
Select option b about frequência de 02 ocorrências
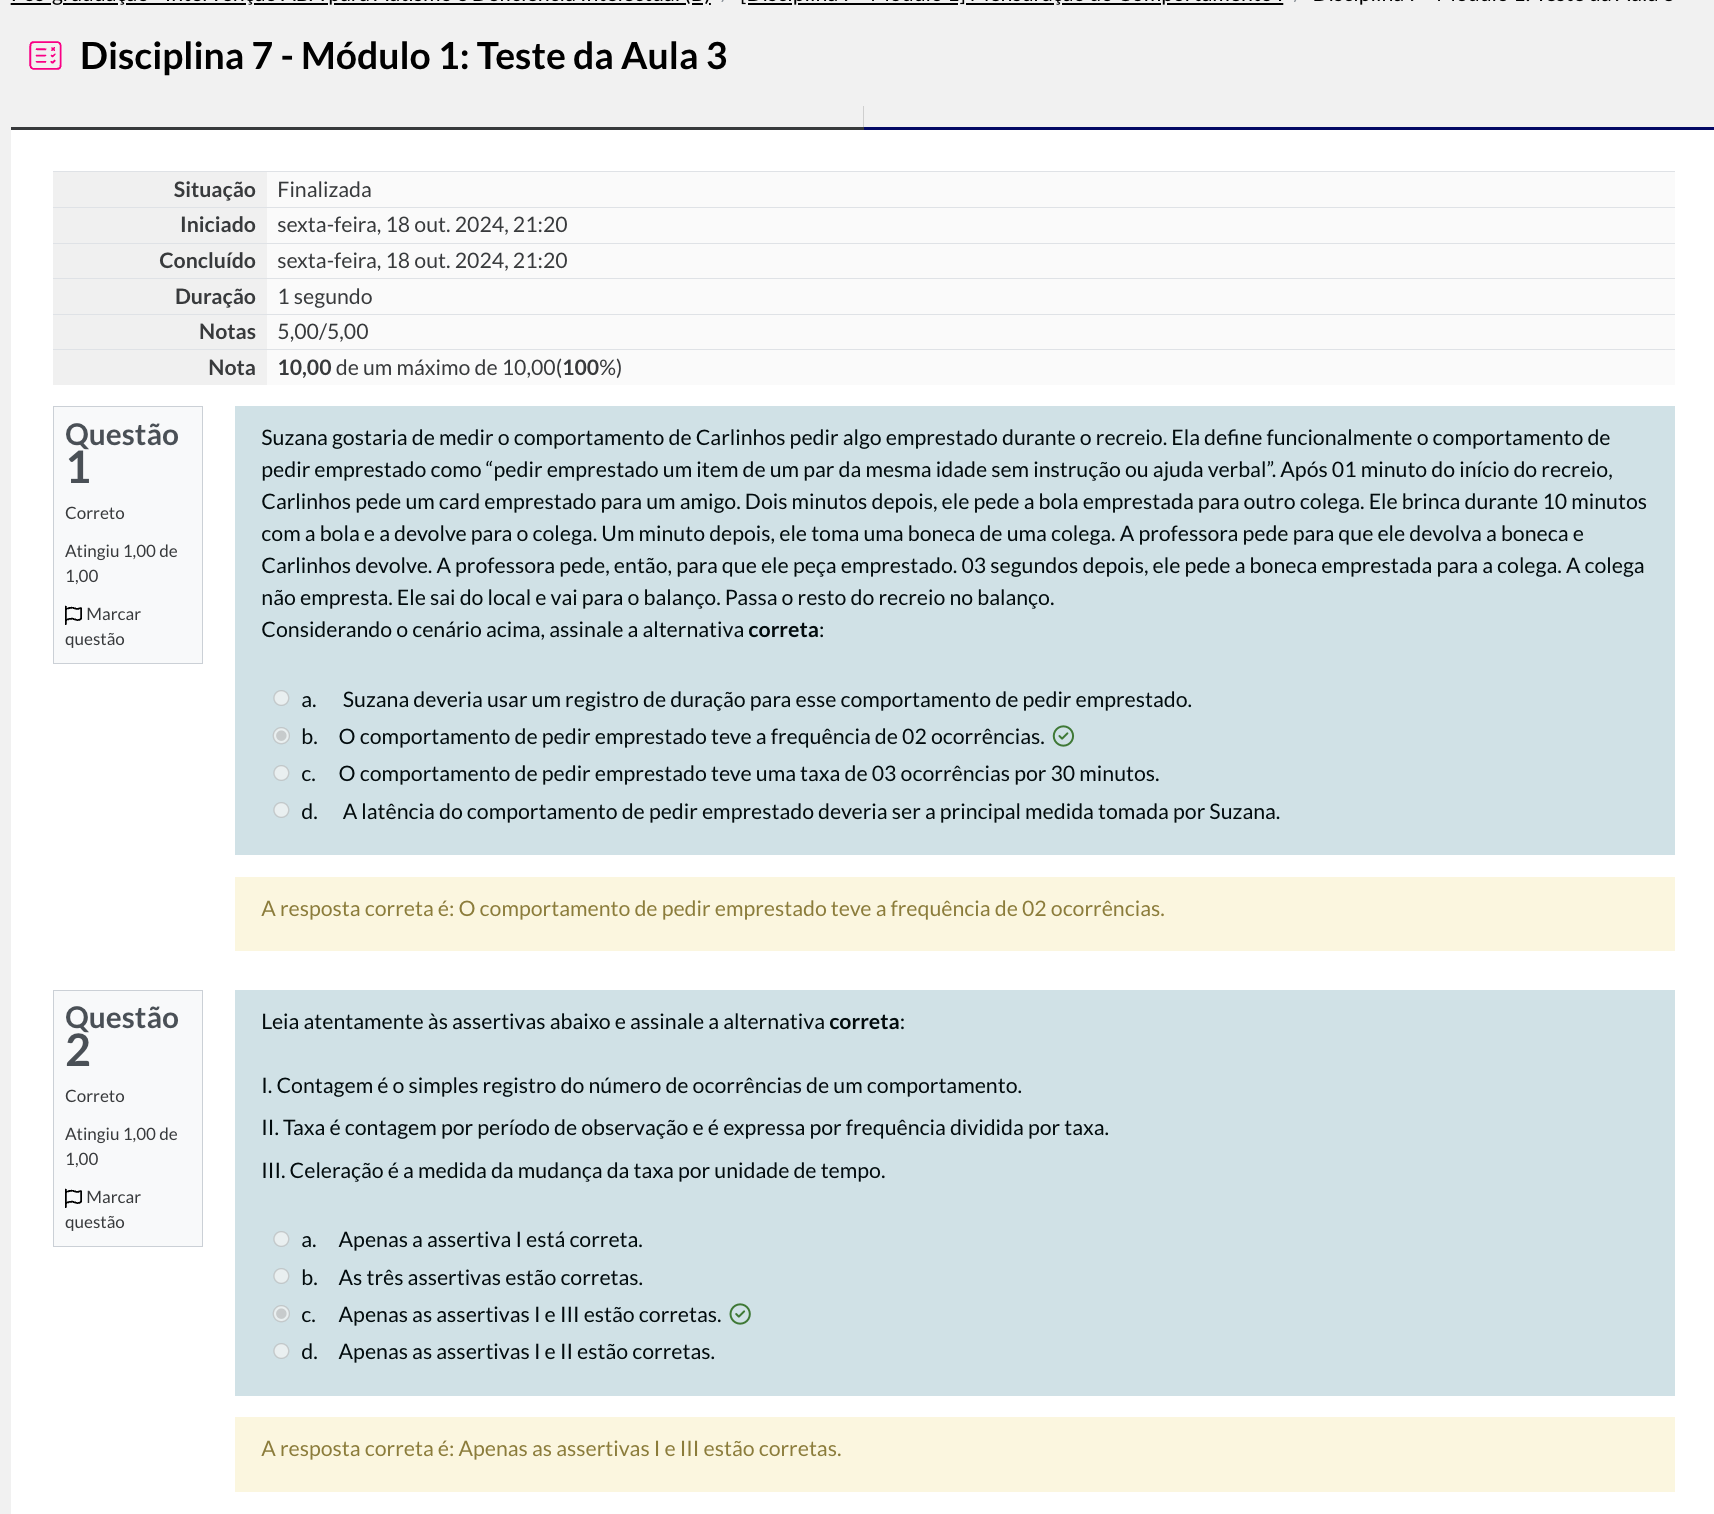(281, 736)
